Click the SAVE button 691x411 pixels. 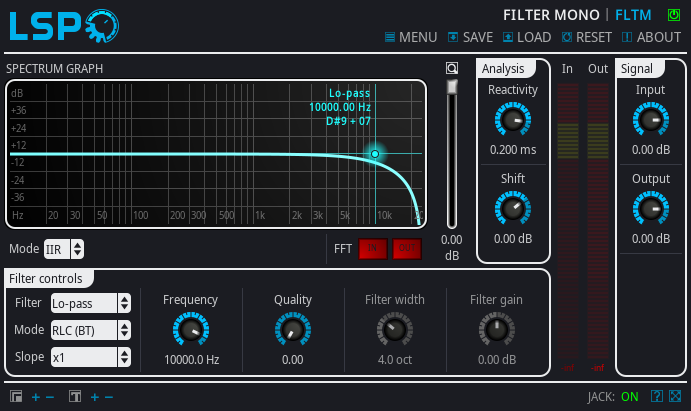pos(470,37)
